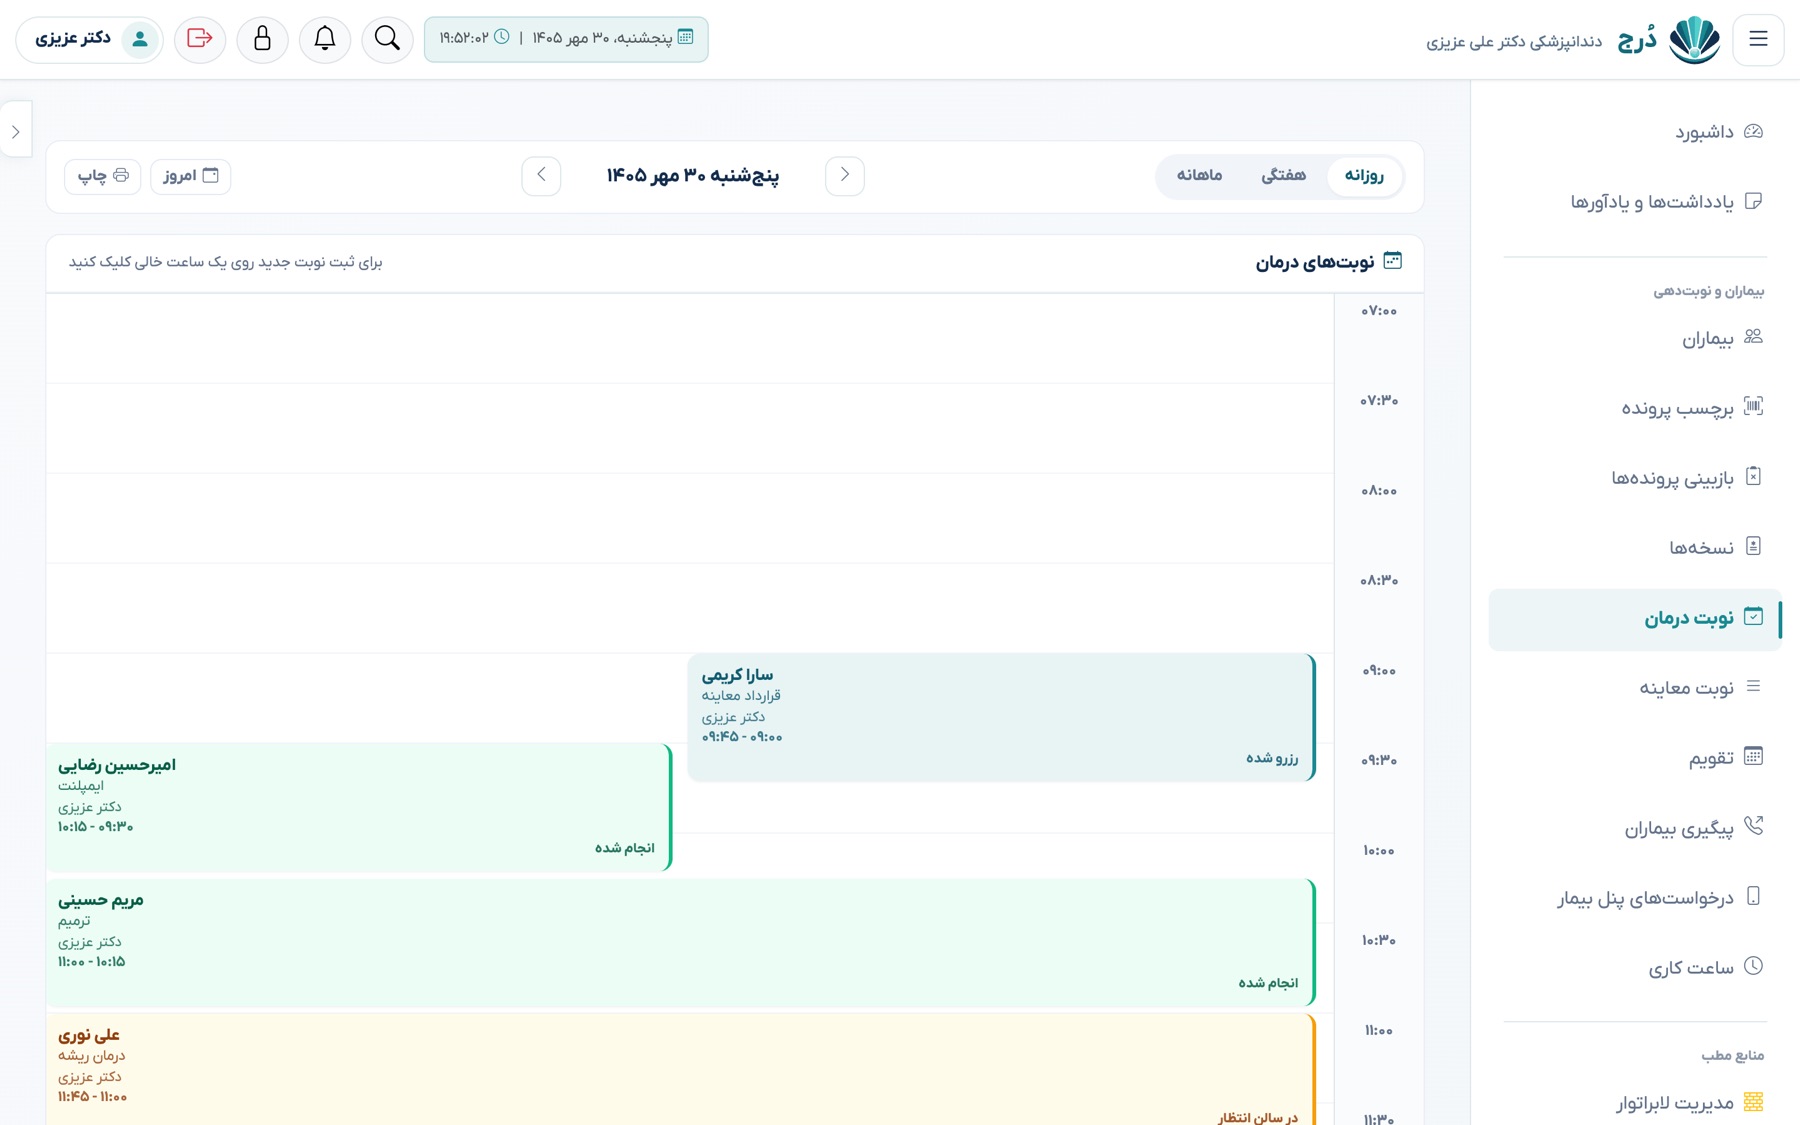
Task: Click the پنج‌شنبه ۳۰ مهر ۱۴۰۵ date heading
Action: tap(693, 176)
